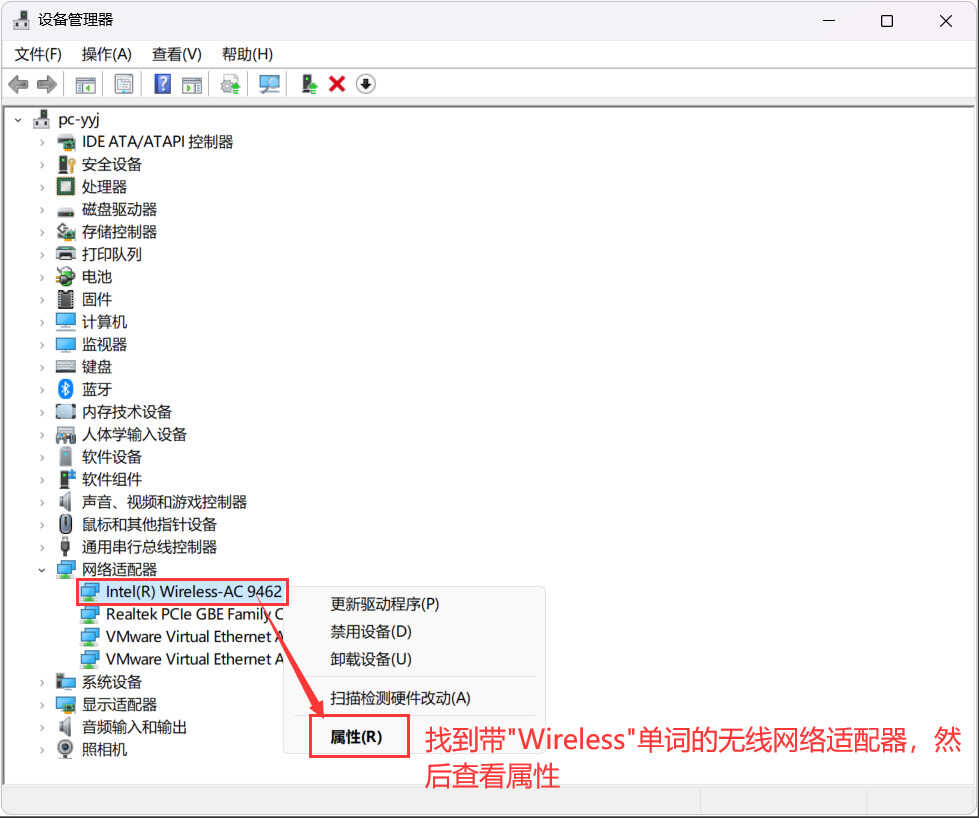Click the update driver toolbar icon
Image resolution: width=979 pixels, height=818 pixels.
coord(230,84)
